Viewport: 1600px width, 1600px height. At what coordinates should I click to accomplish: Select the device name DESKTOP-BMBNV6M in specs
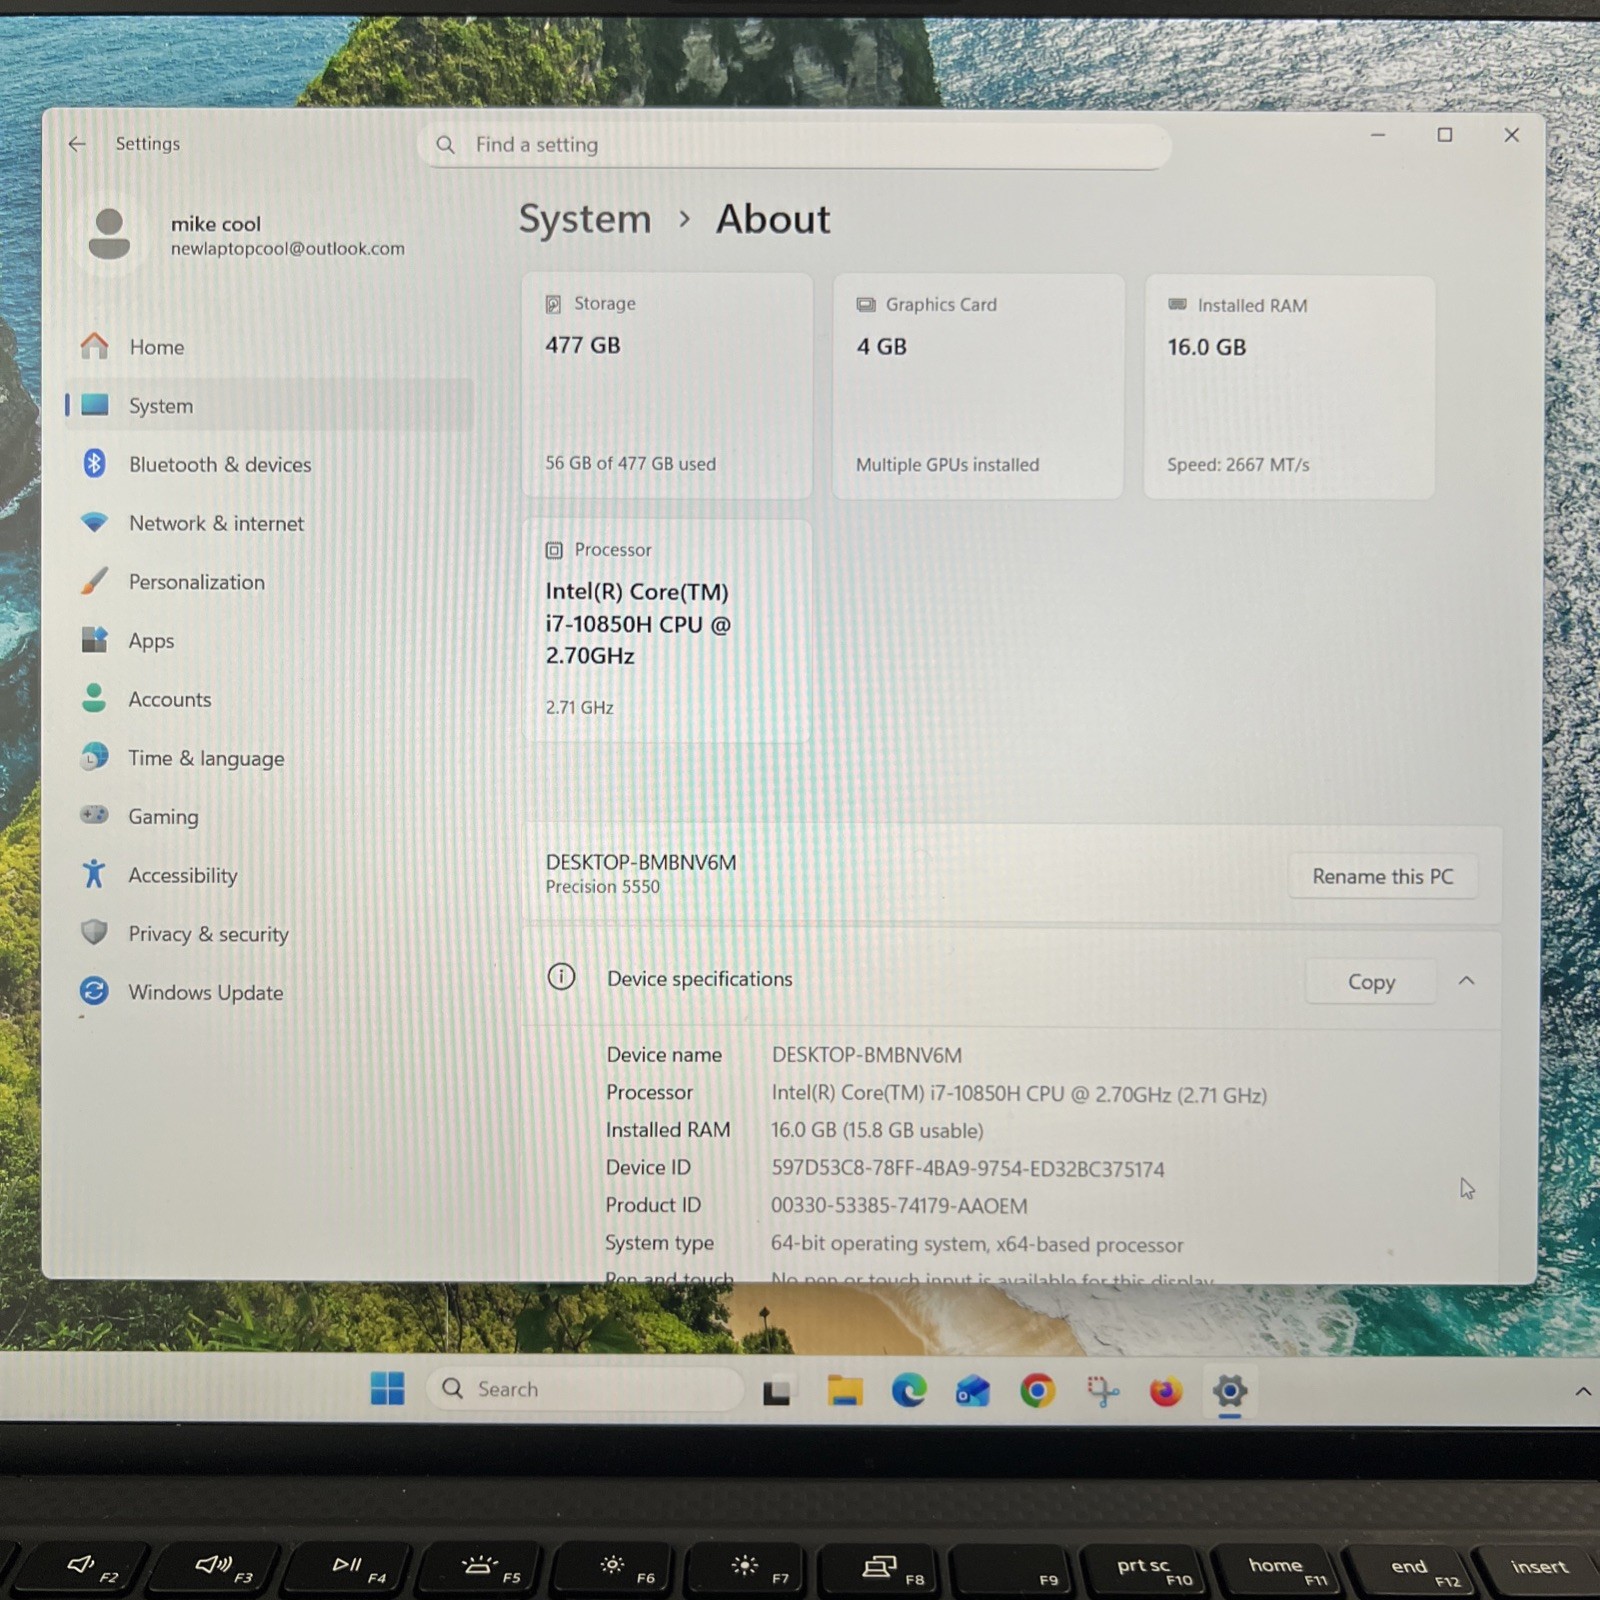coord(867,1055)
